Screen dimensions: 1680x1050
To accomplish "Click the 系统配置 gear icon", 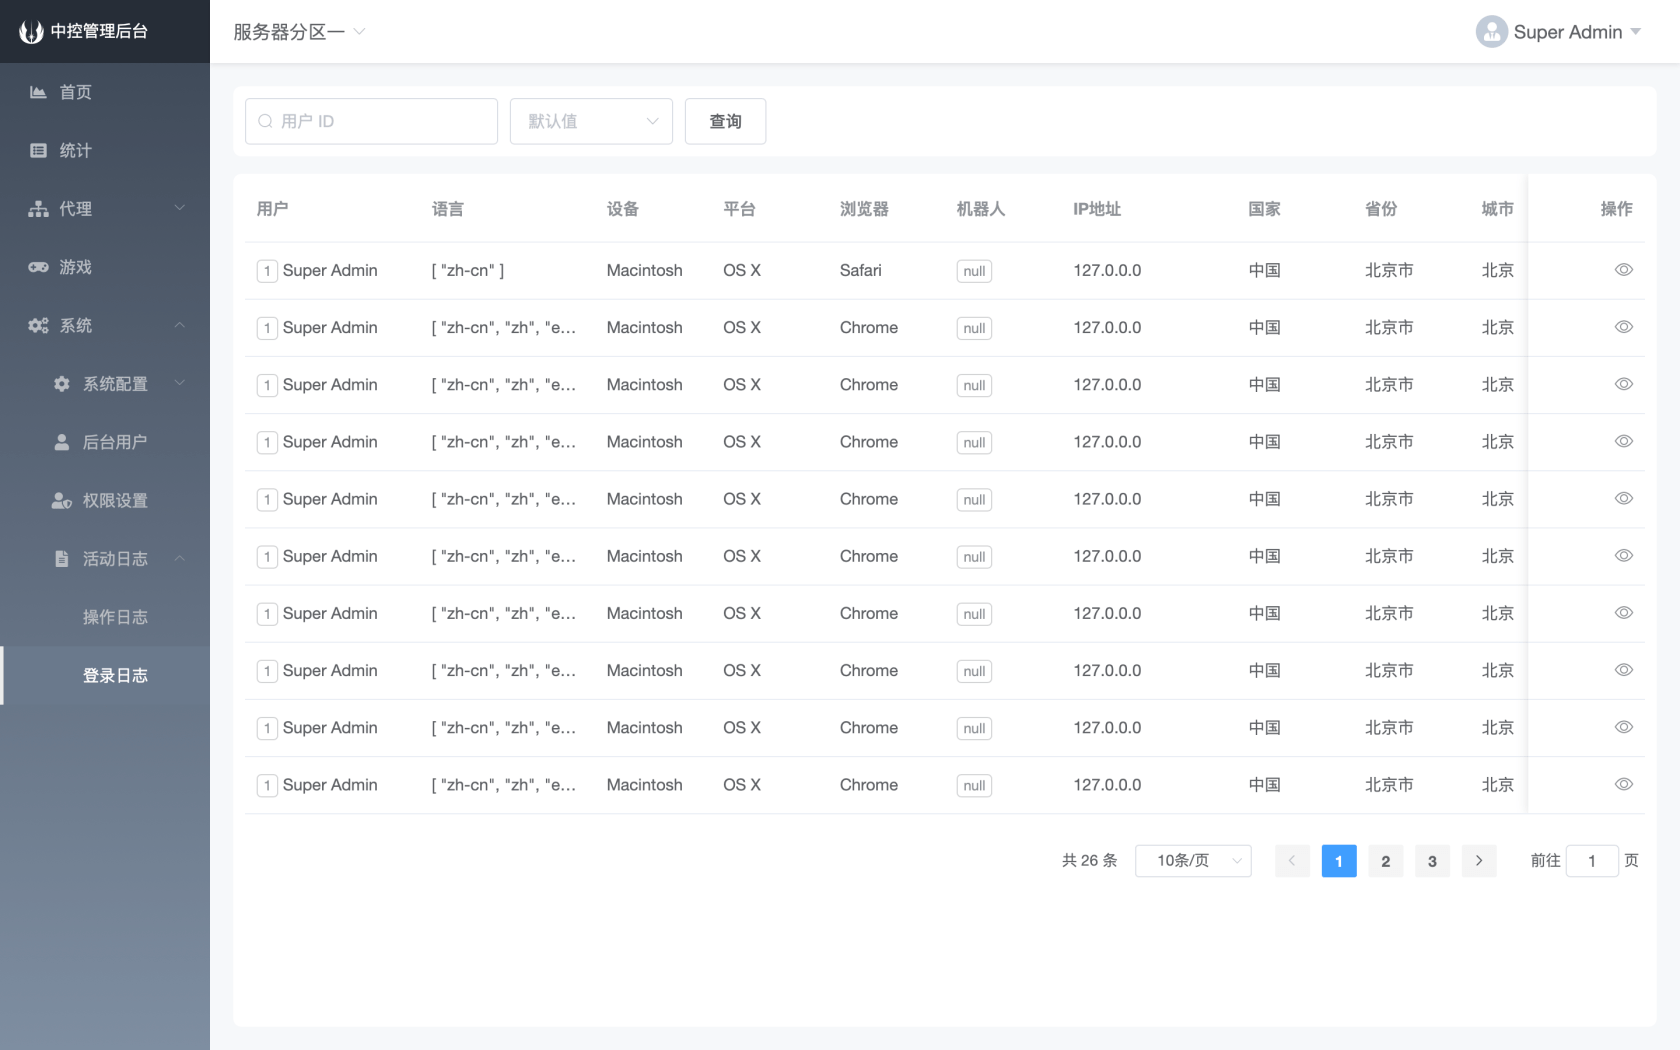I will (62, 384).
